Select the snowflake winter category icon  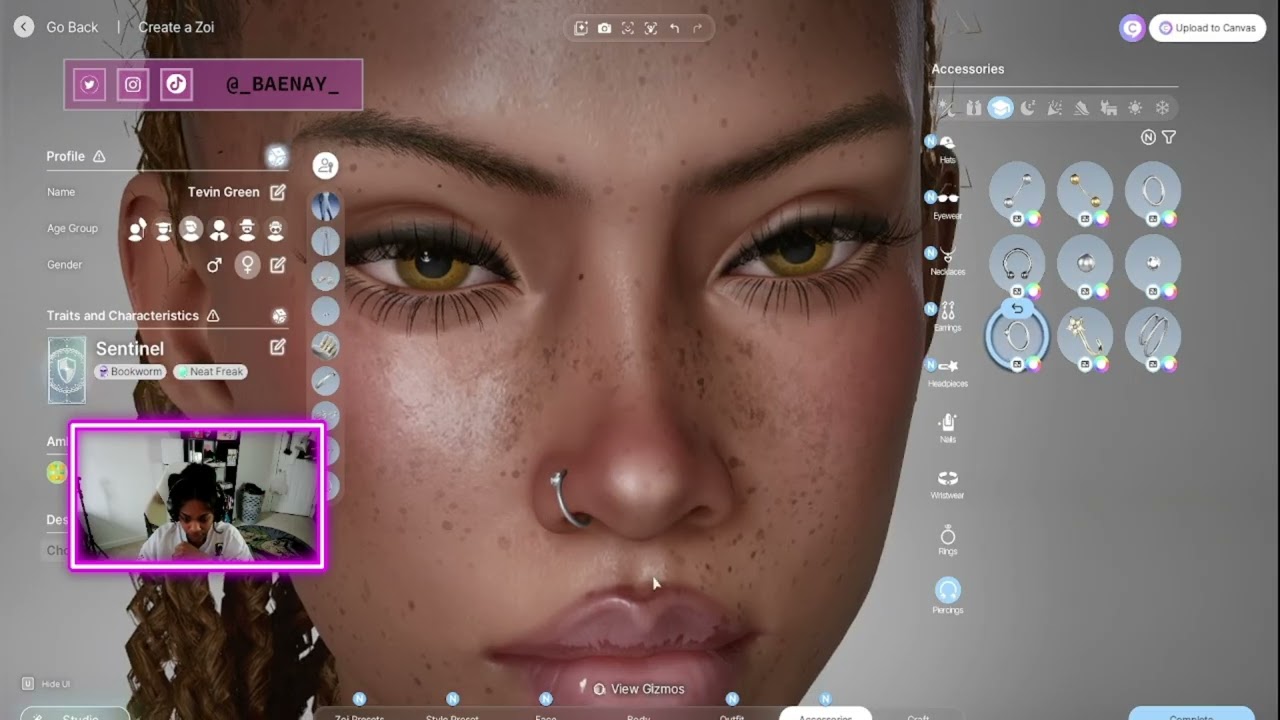click(1162, 108)
